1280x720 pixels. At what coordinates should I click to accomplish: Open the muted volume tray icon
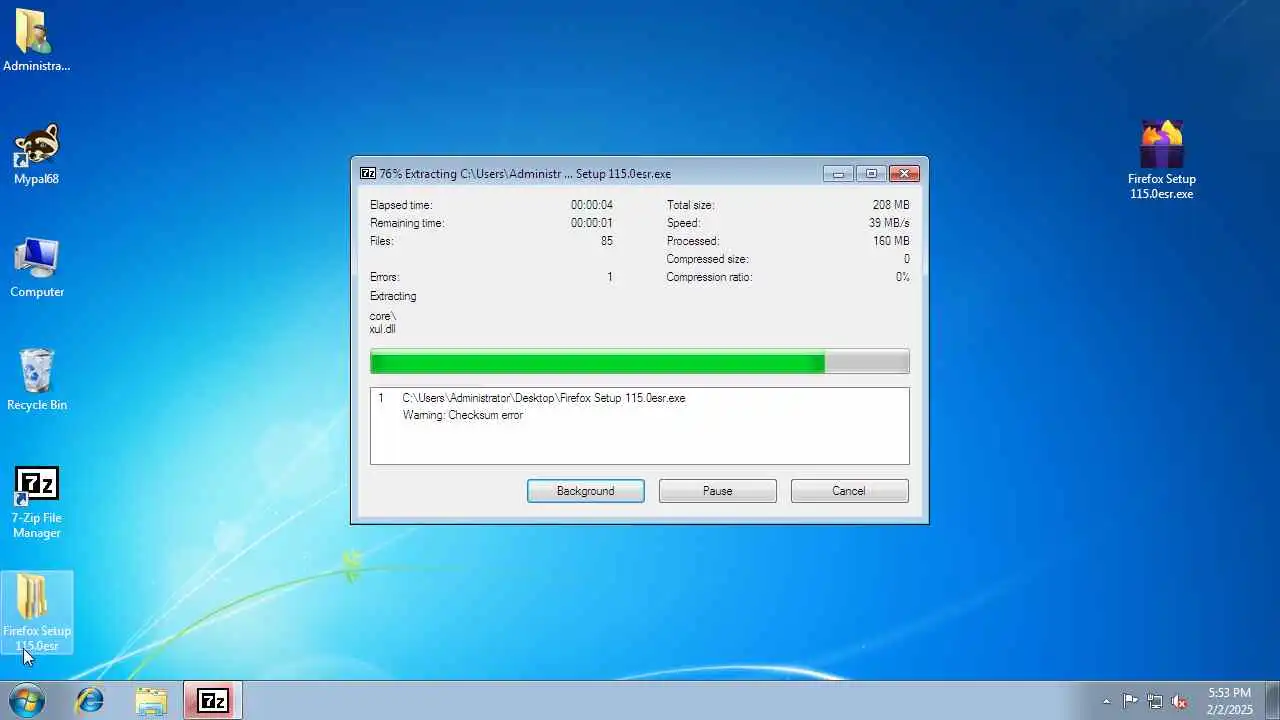tap(1179, 701)
